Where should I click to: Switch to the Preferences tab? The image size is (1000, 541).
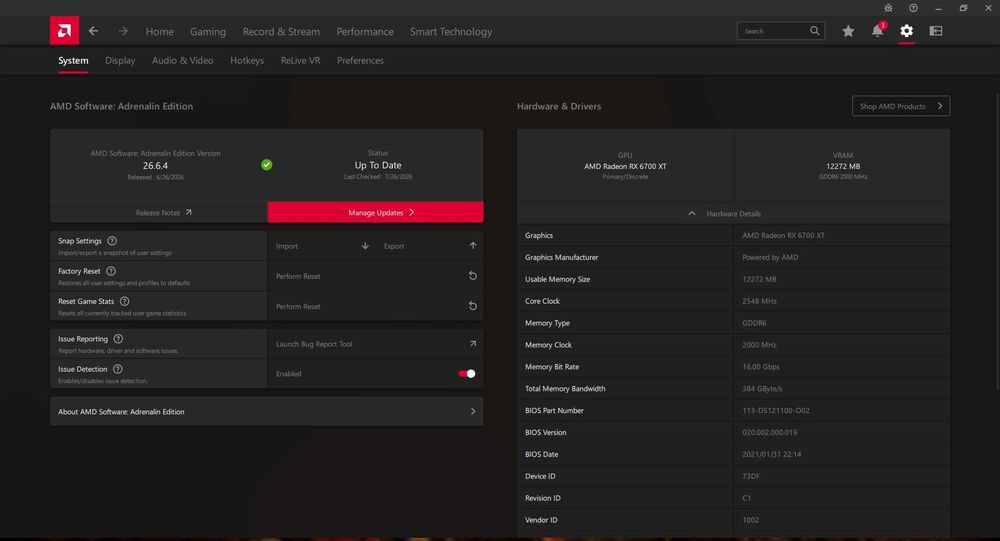click(x=360, y=61)
